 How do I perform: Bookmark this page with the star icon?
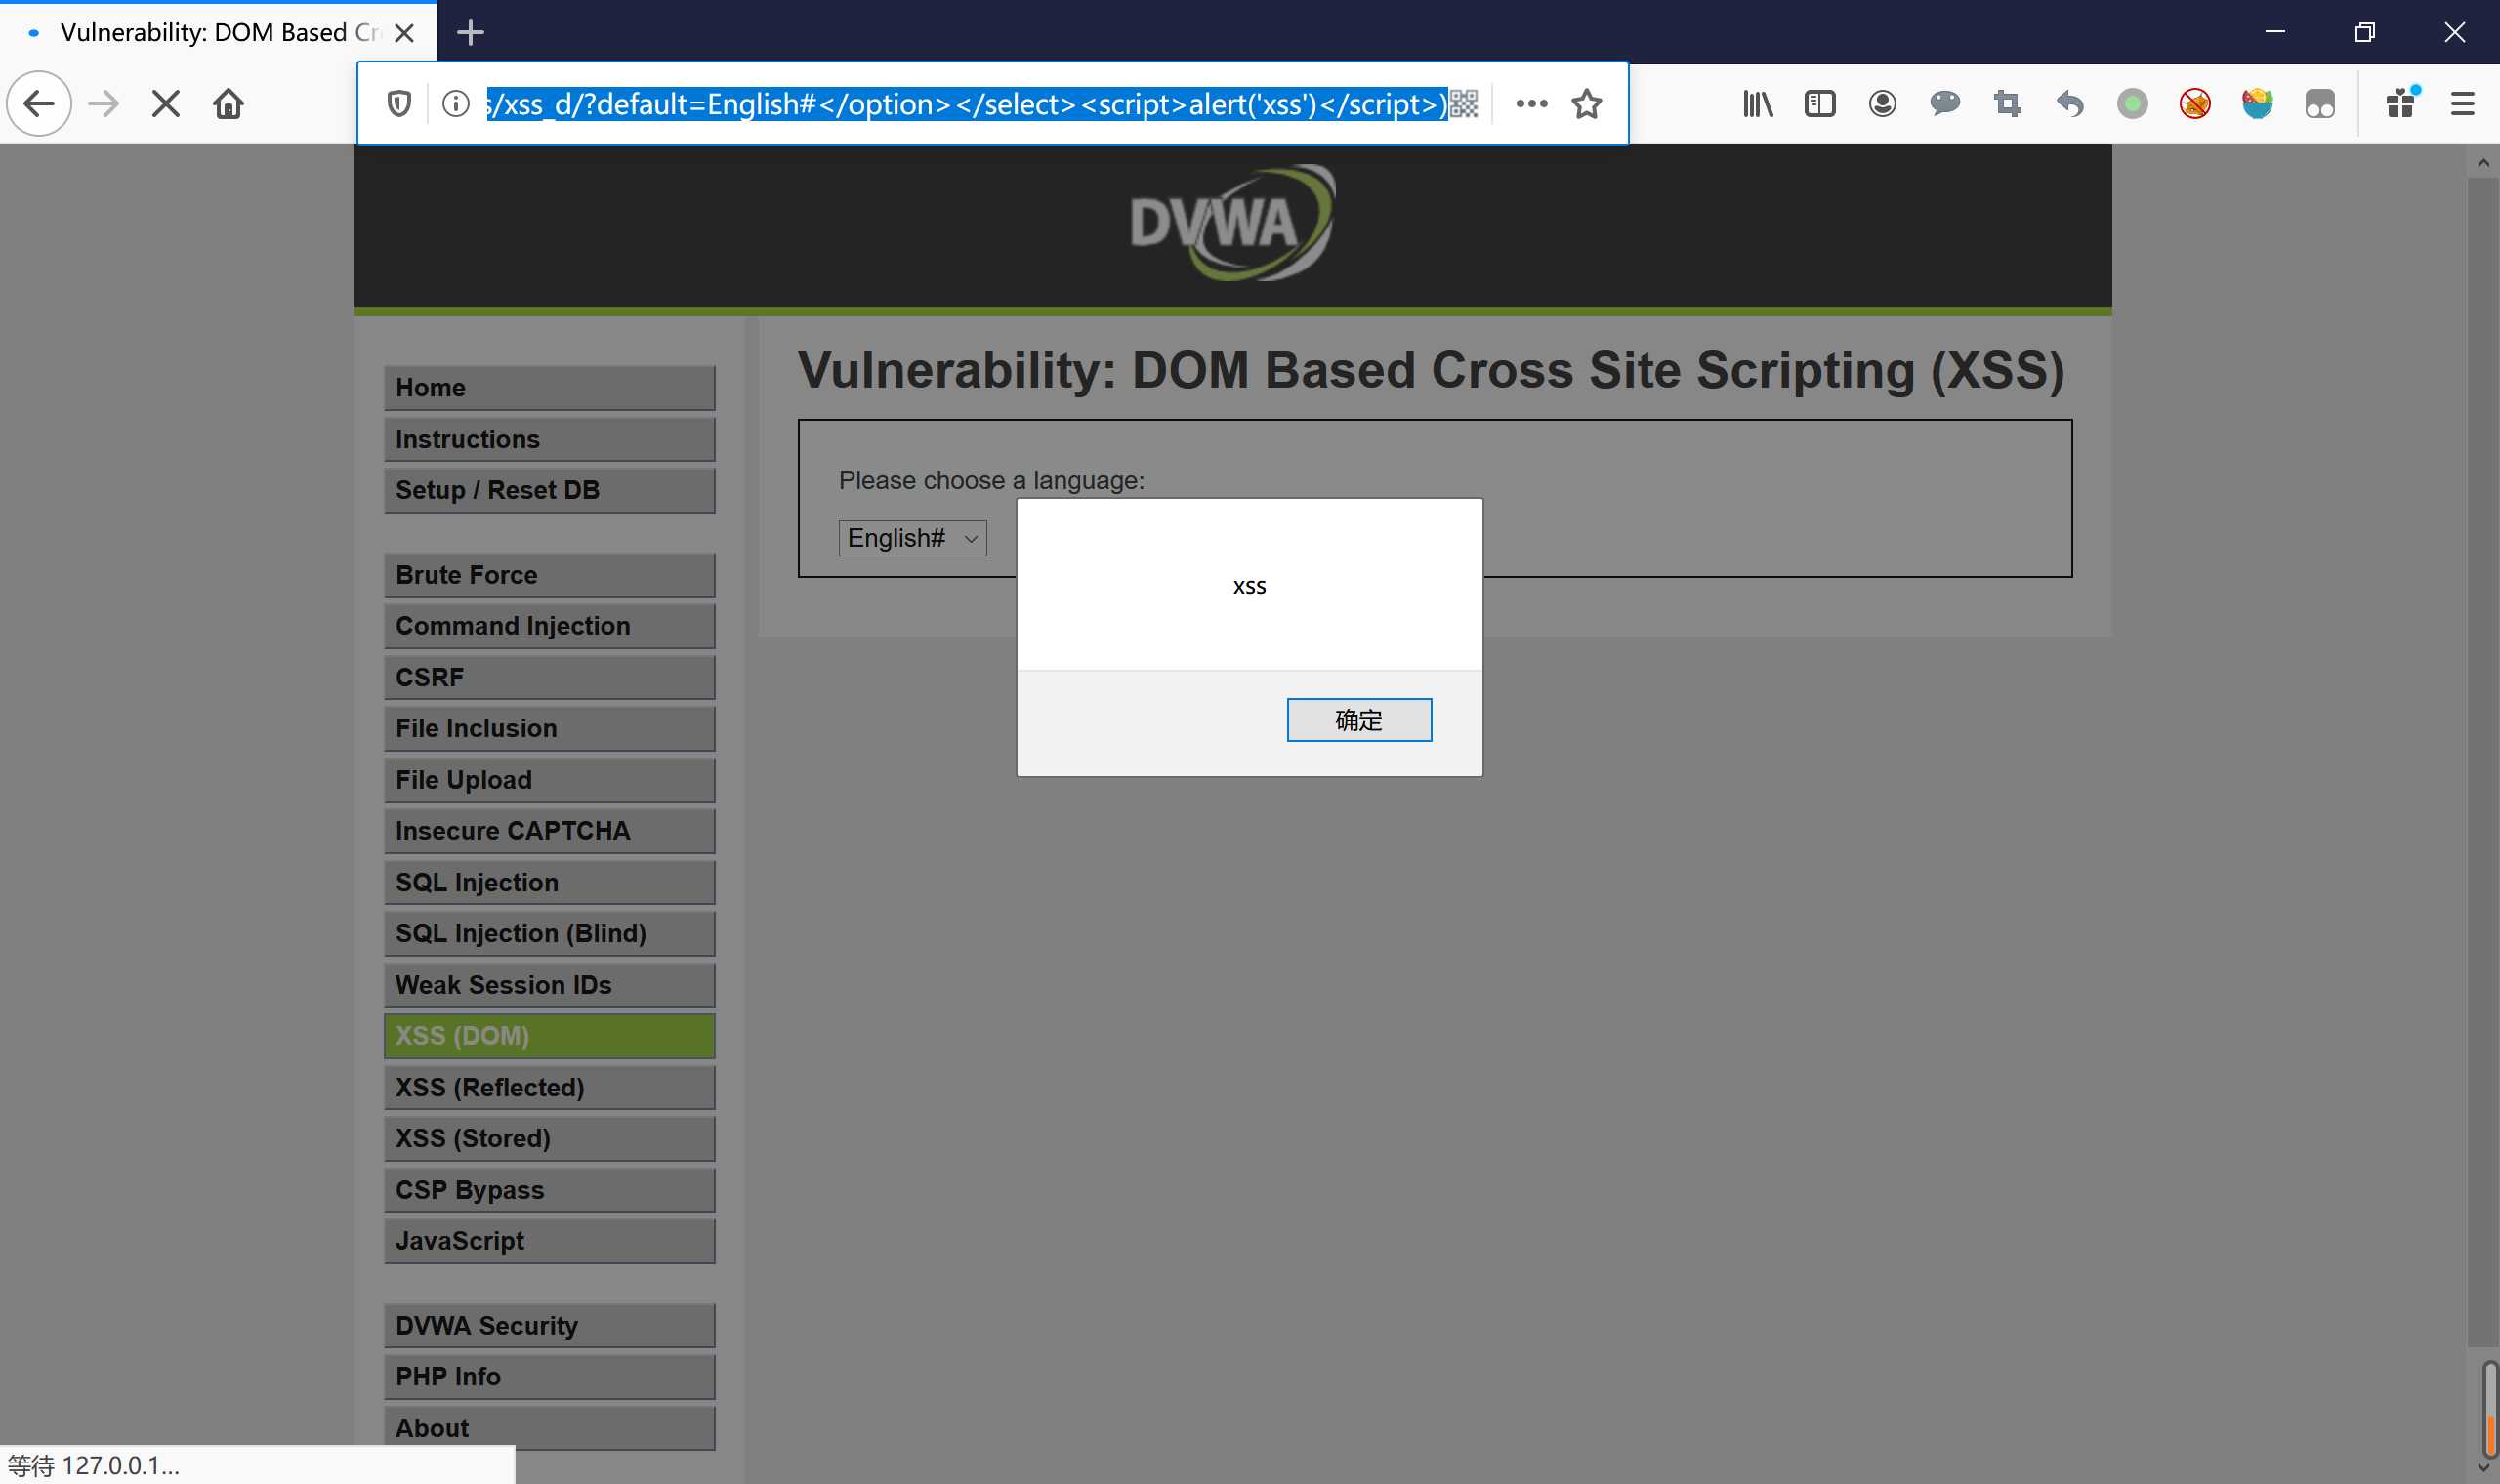click(1587, 103)
